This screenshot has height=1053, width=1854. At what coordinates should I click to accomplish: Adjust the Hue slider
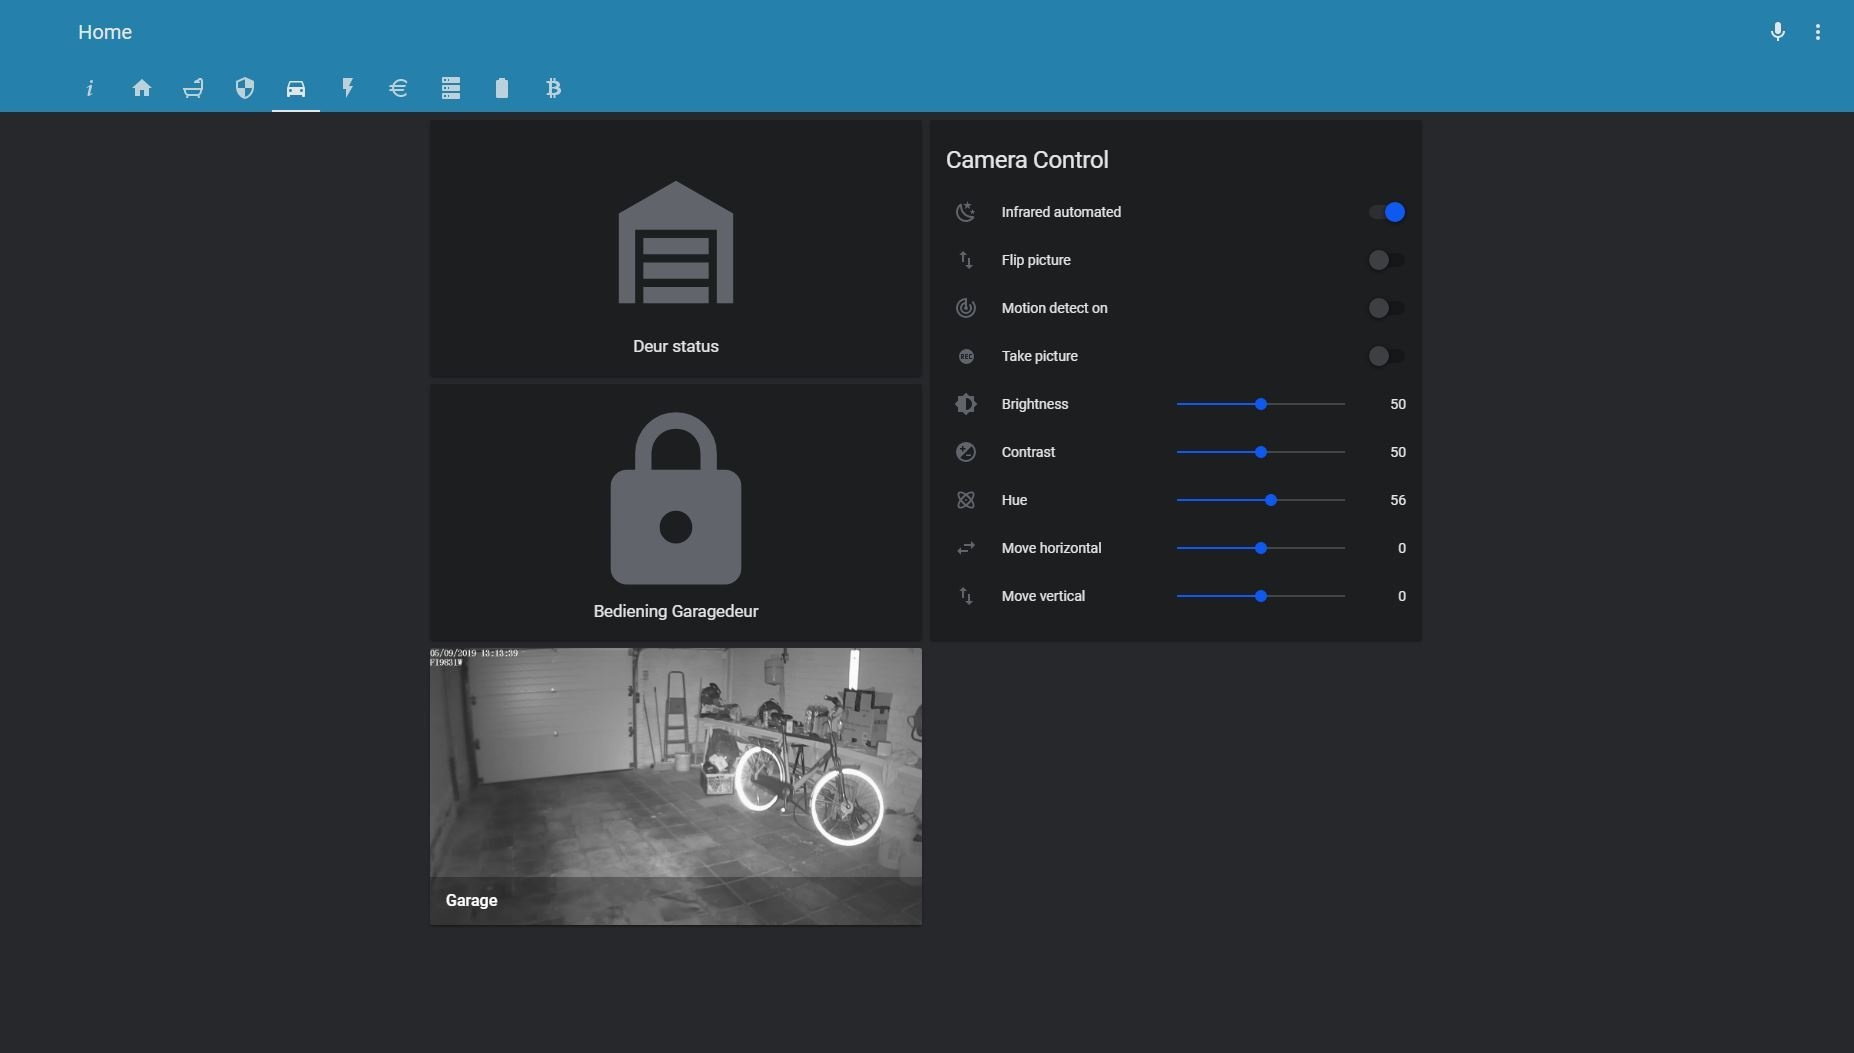(1261, 500)
